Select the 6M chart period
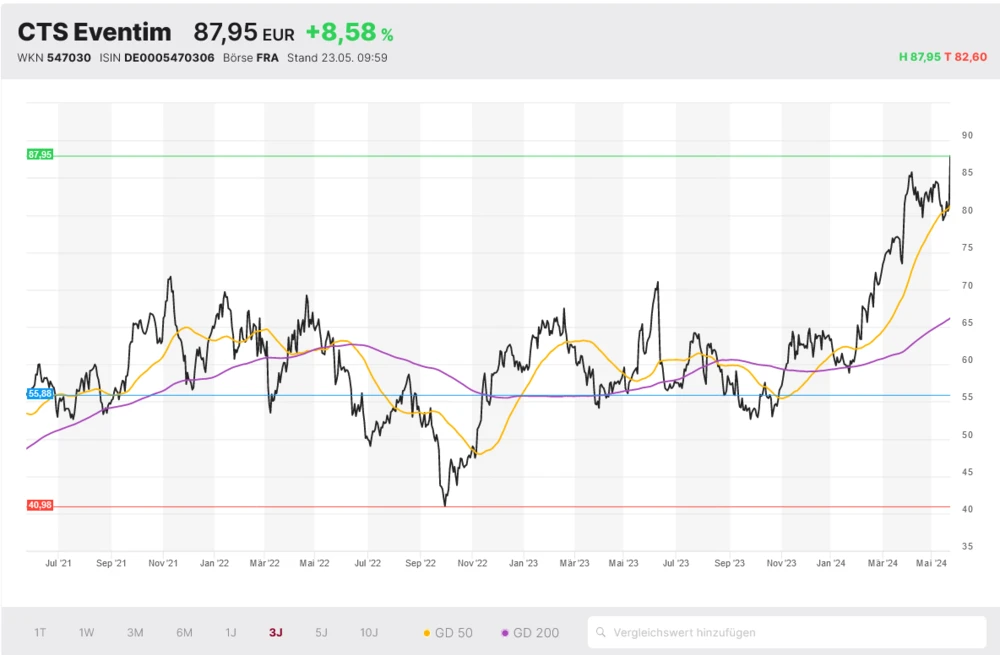Screen dimensions: 1000x655 [x=184, y=632]
